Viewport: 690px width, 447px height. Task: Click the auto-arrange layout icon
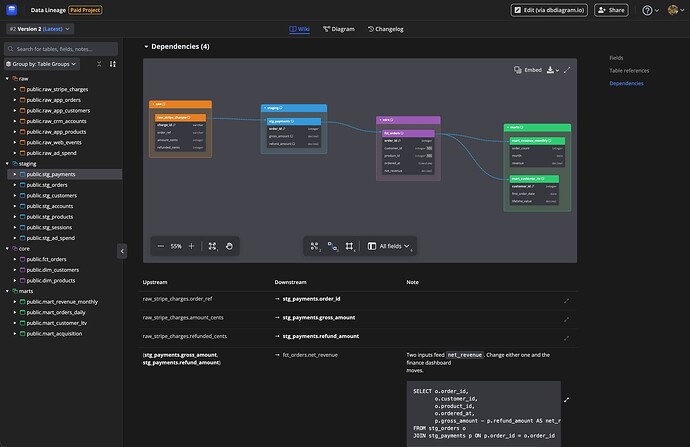(315, 246)
